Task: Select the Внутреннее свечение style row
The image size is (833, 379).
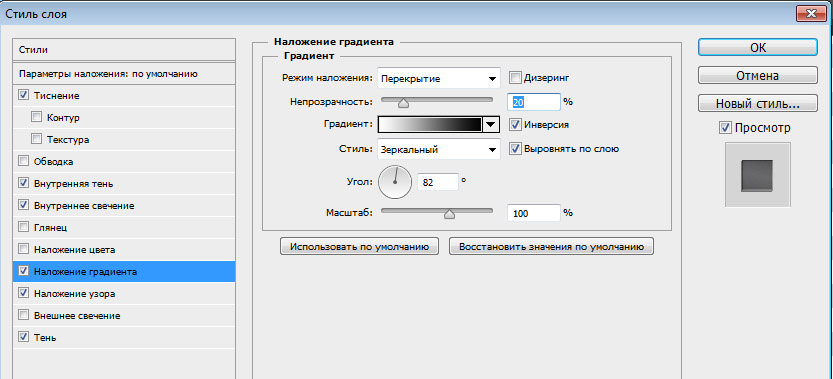Action: click(x=124, y=206)
